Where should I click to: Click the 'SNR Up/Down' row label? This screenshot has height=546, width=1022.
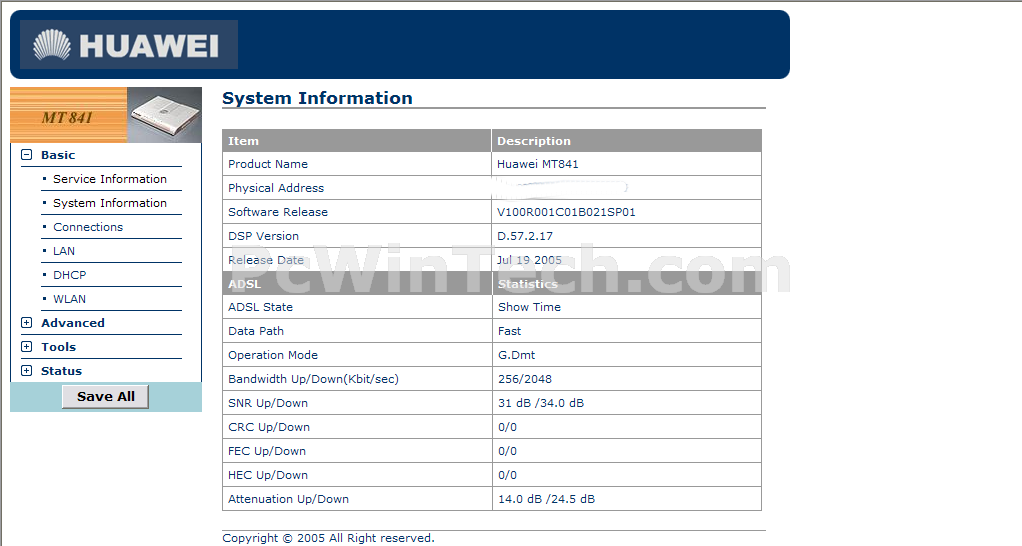(x=268, y=403)
